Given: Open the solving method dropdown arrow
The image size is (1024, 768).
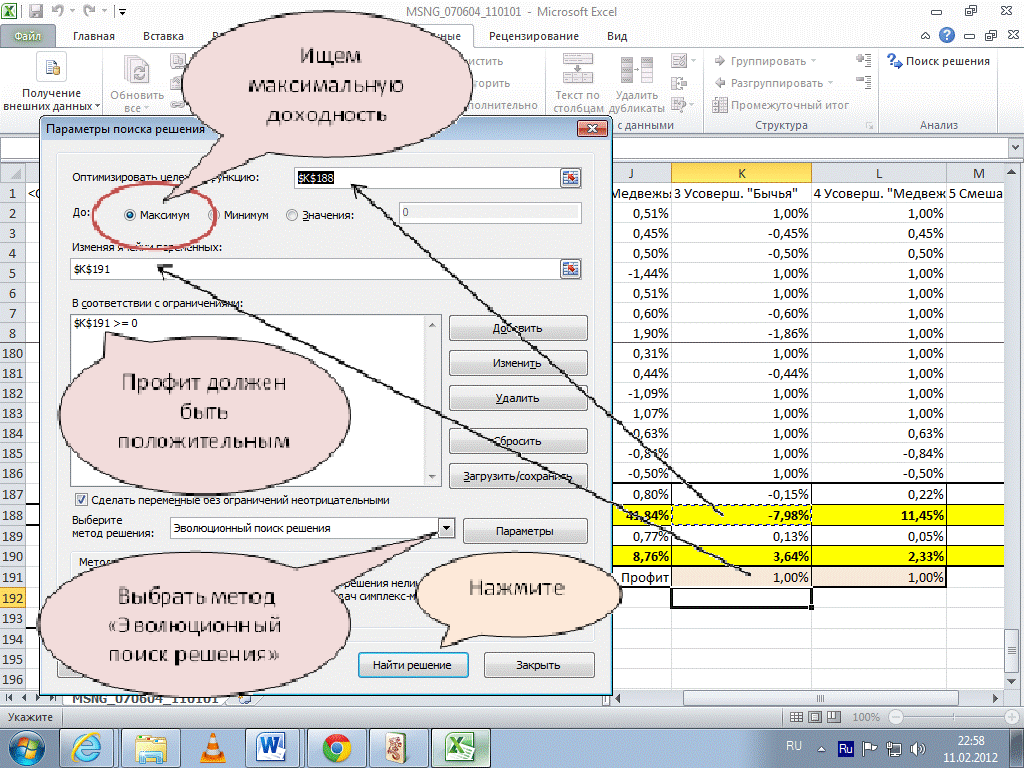Looking at the screenshot, I should 446,528.
